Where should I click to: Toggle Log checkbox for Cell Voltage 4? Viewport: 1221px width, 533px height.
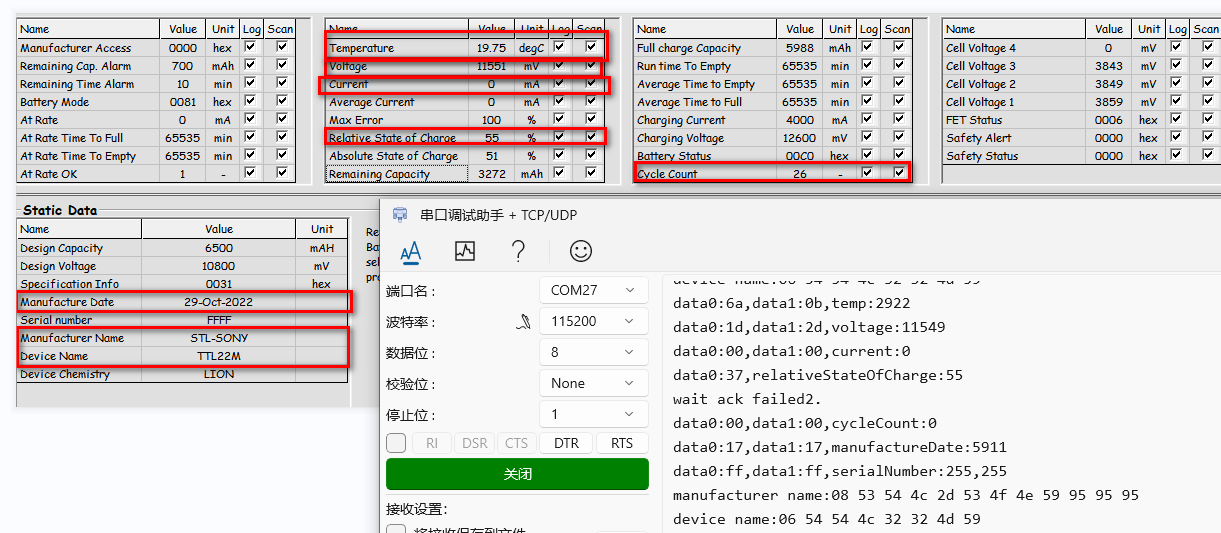click(1177, 47)
